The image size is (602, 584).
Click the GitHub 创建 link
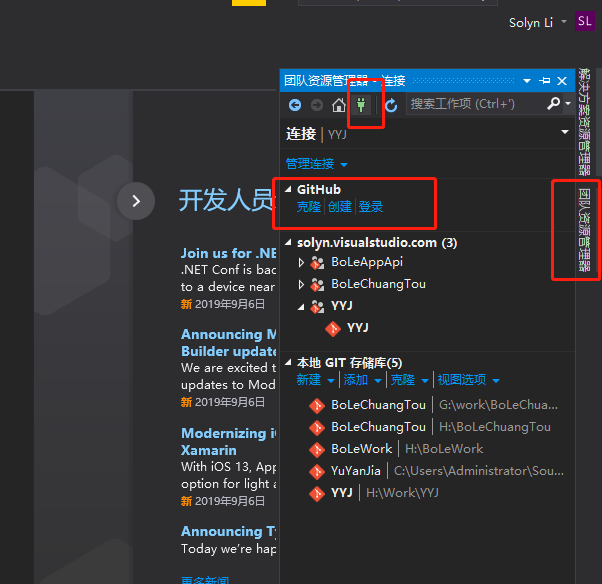point(339,207)
